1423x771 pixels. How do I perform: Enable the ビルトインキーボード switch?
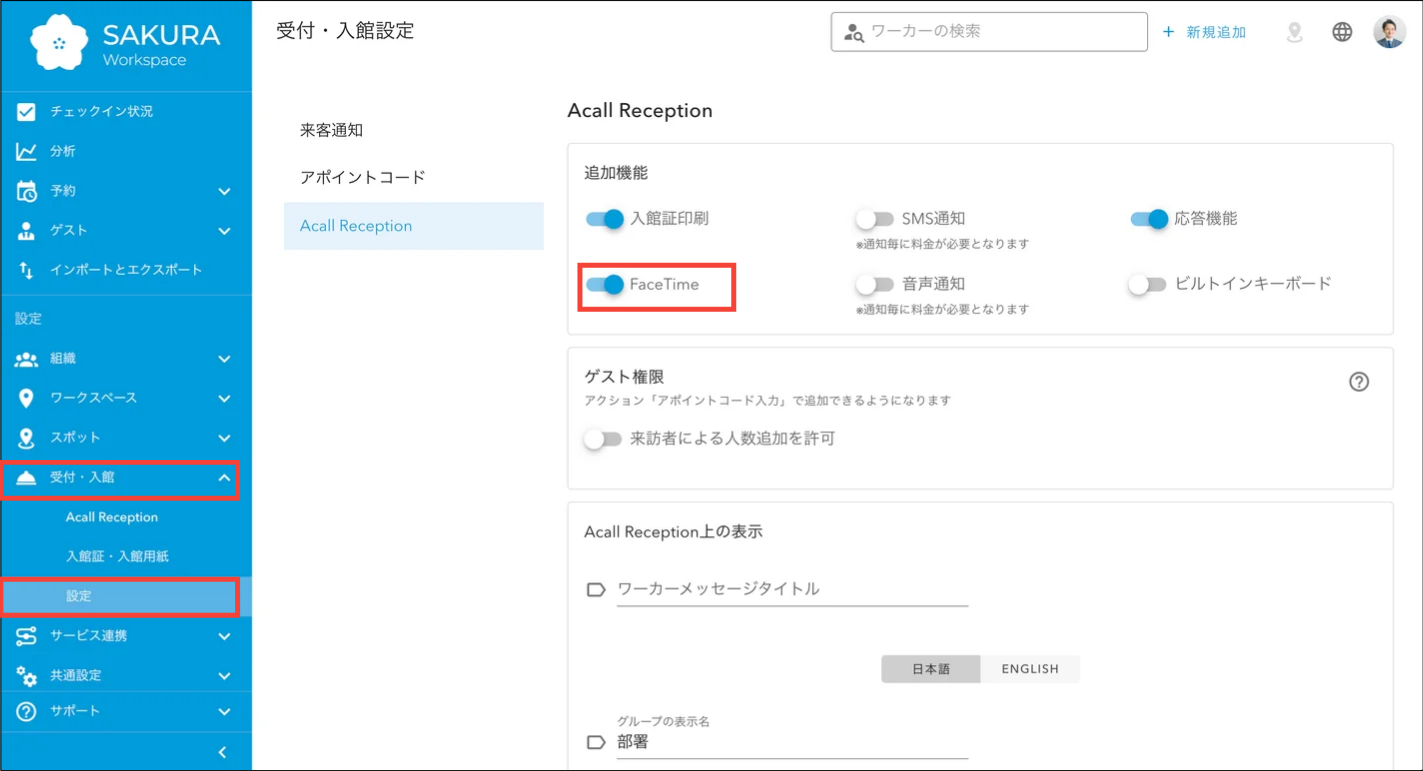coord(1147,285)
